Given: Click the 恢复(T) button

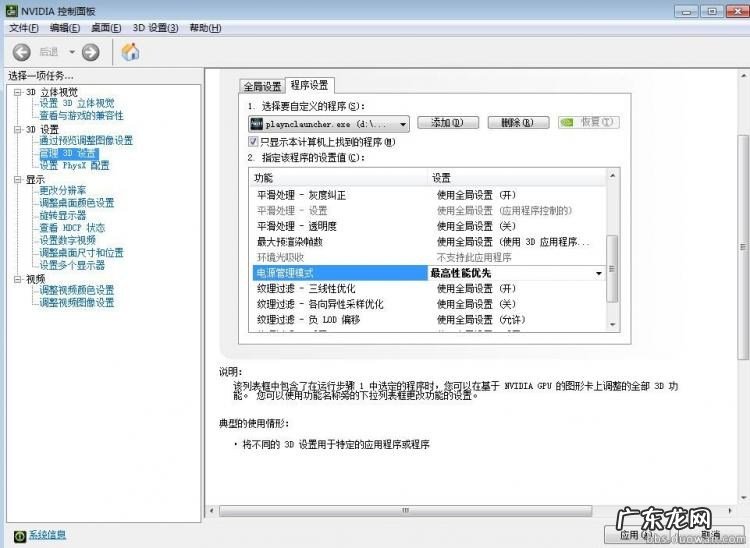Looking at the screenshot, I should coord(589,122).
